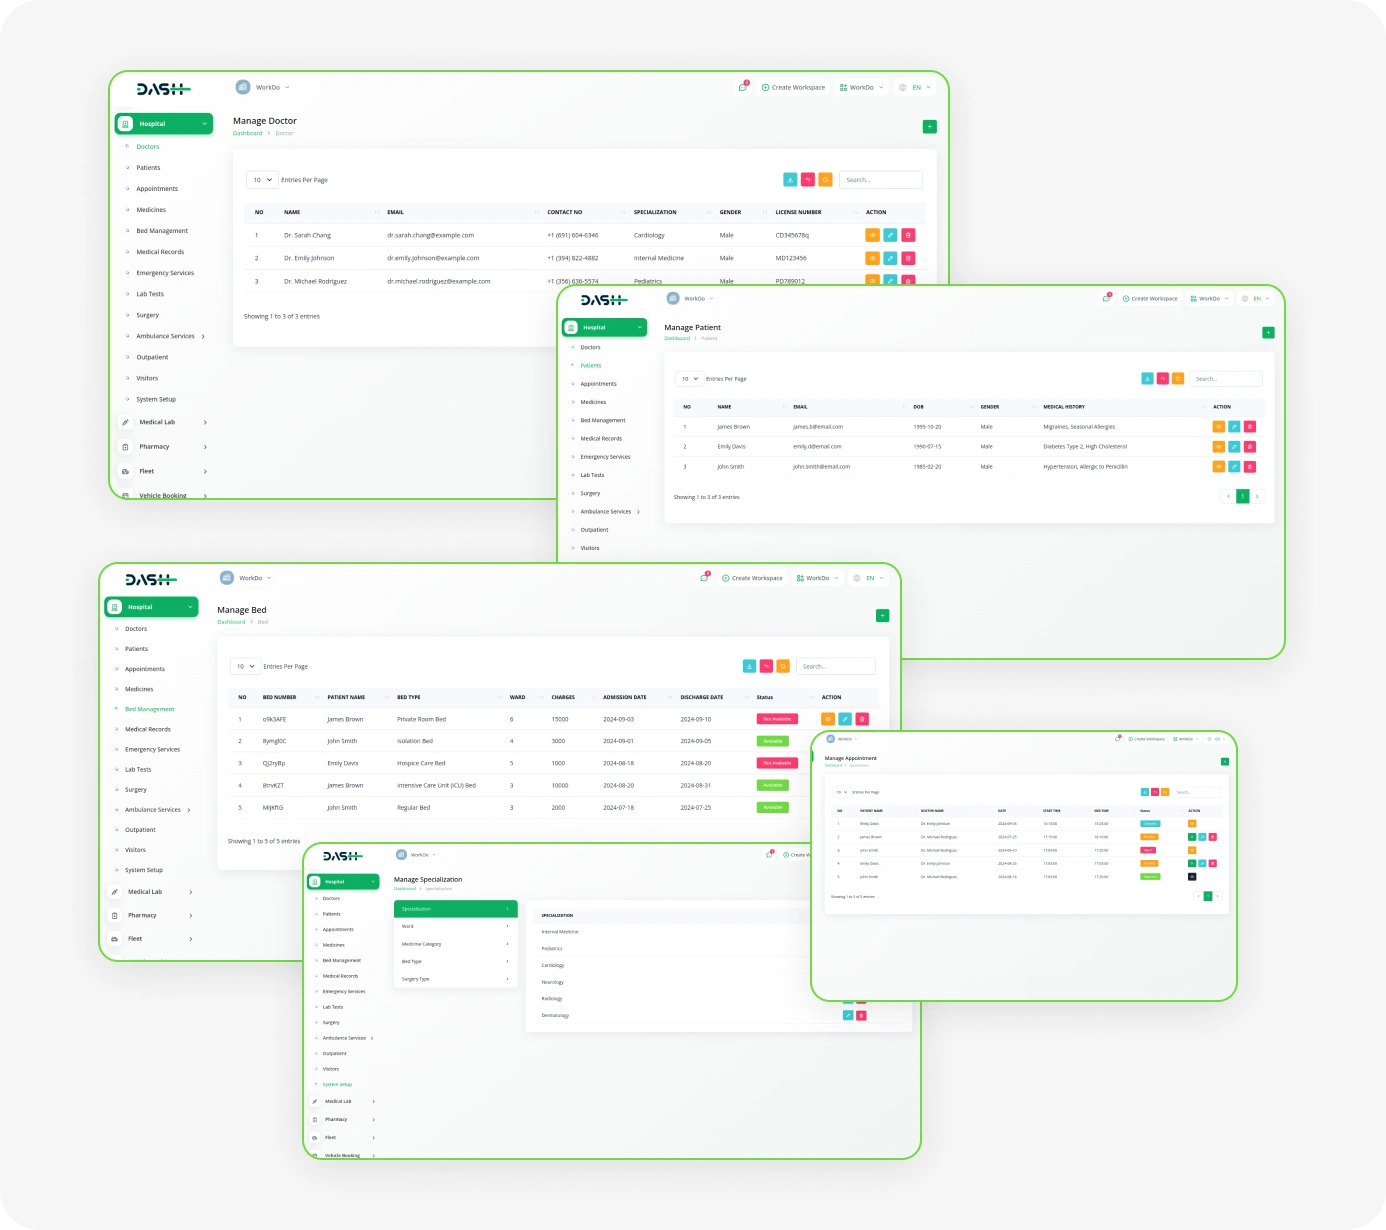Click the Search field on Manage Patient

(x=1226, y=379)
